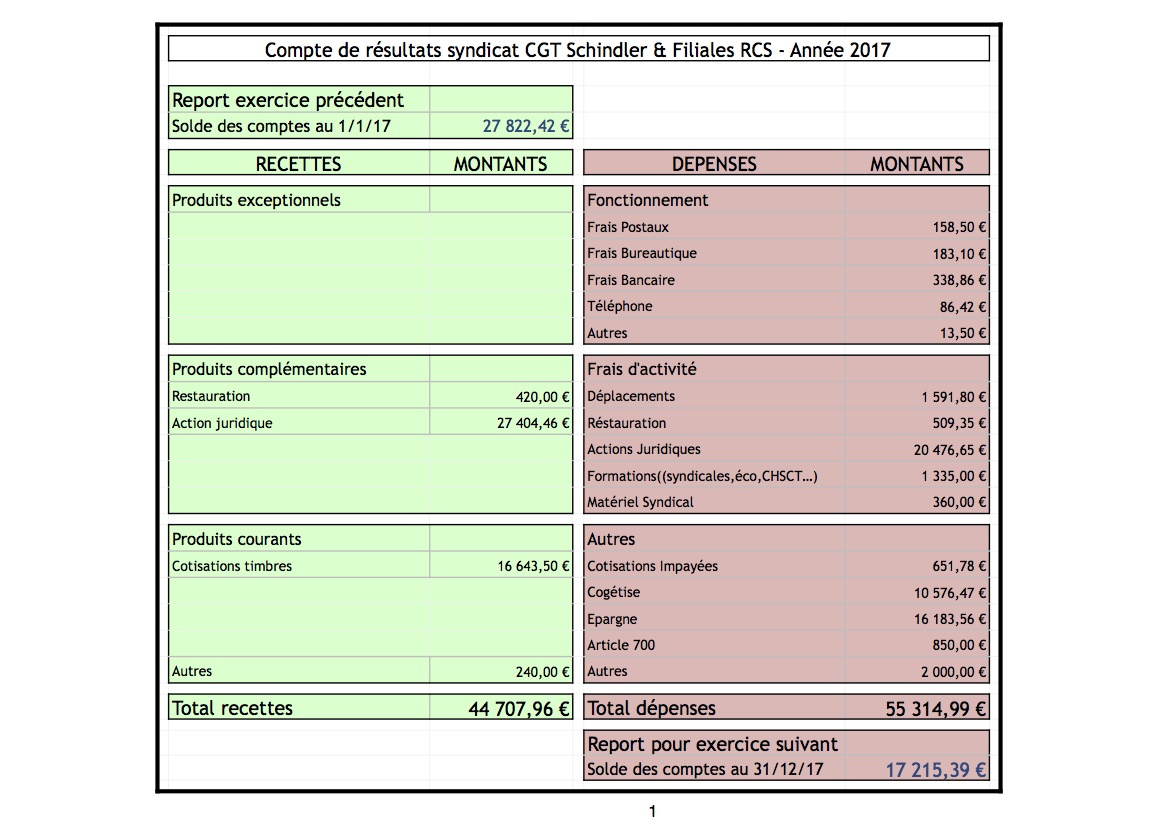Select the value 27 822,42 €
Image resolution: width=1169 pixels, height=826 pixels.
point(526,126)
